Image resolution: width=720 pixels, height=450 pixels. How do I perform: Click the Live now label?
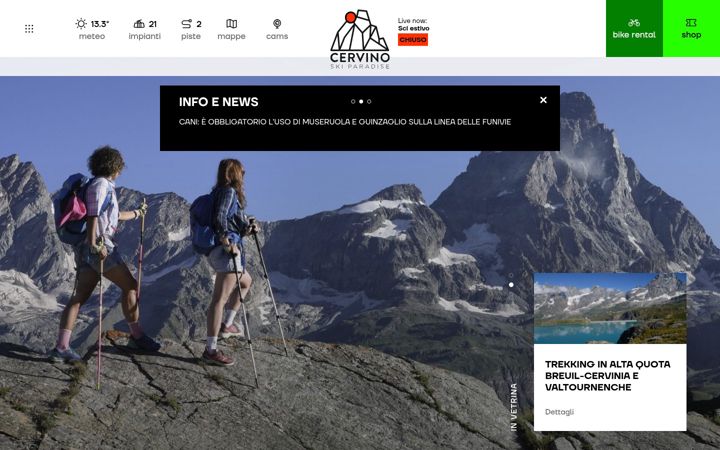pyautogui.click(x=412, y=21)
